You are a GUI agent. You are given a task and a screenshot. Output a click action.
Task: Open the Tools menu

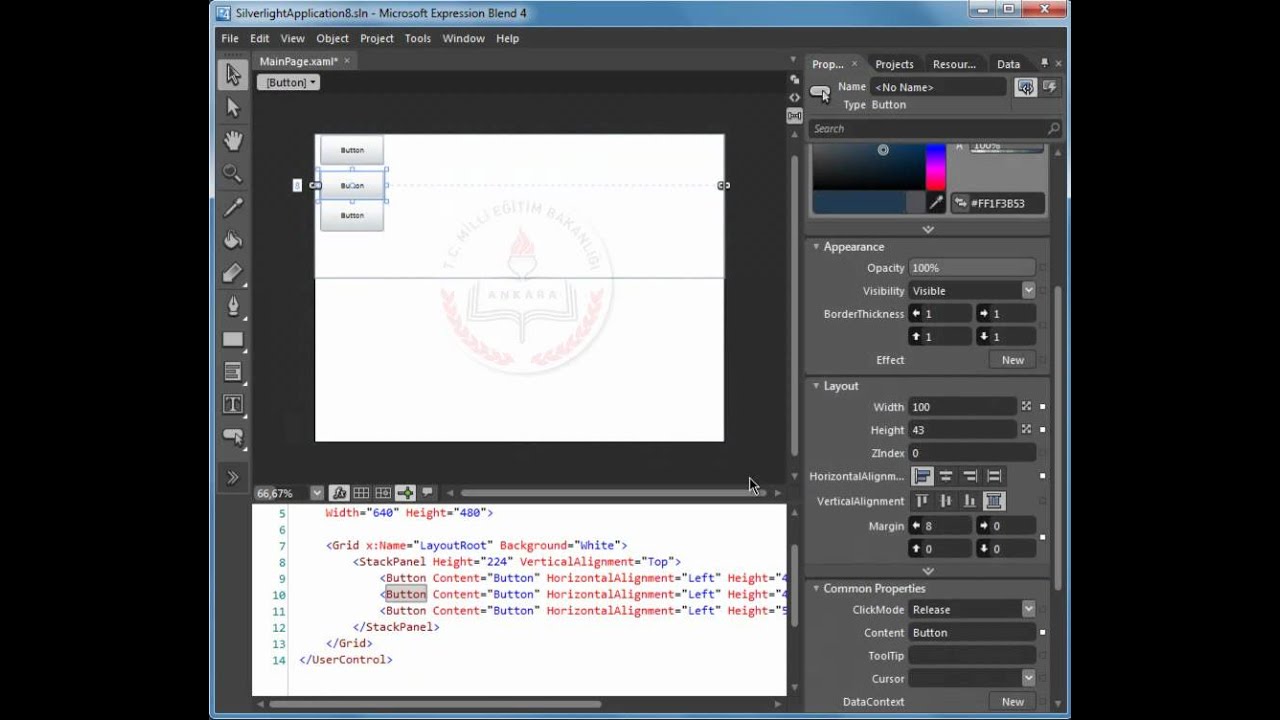pos(418,38)
